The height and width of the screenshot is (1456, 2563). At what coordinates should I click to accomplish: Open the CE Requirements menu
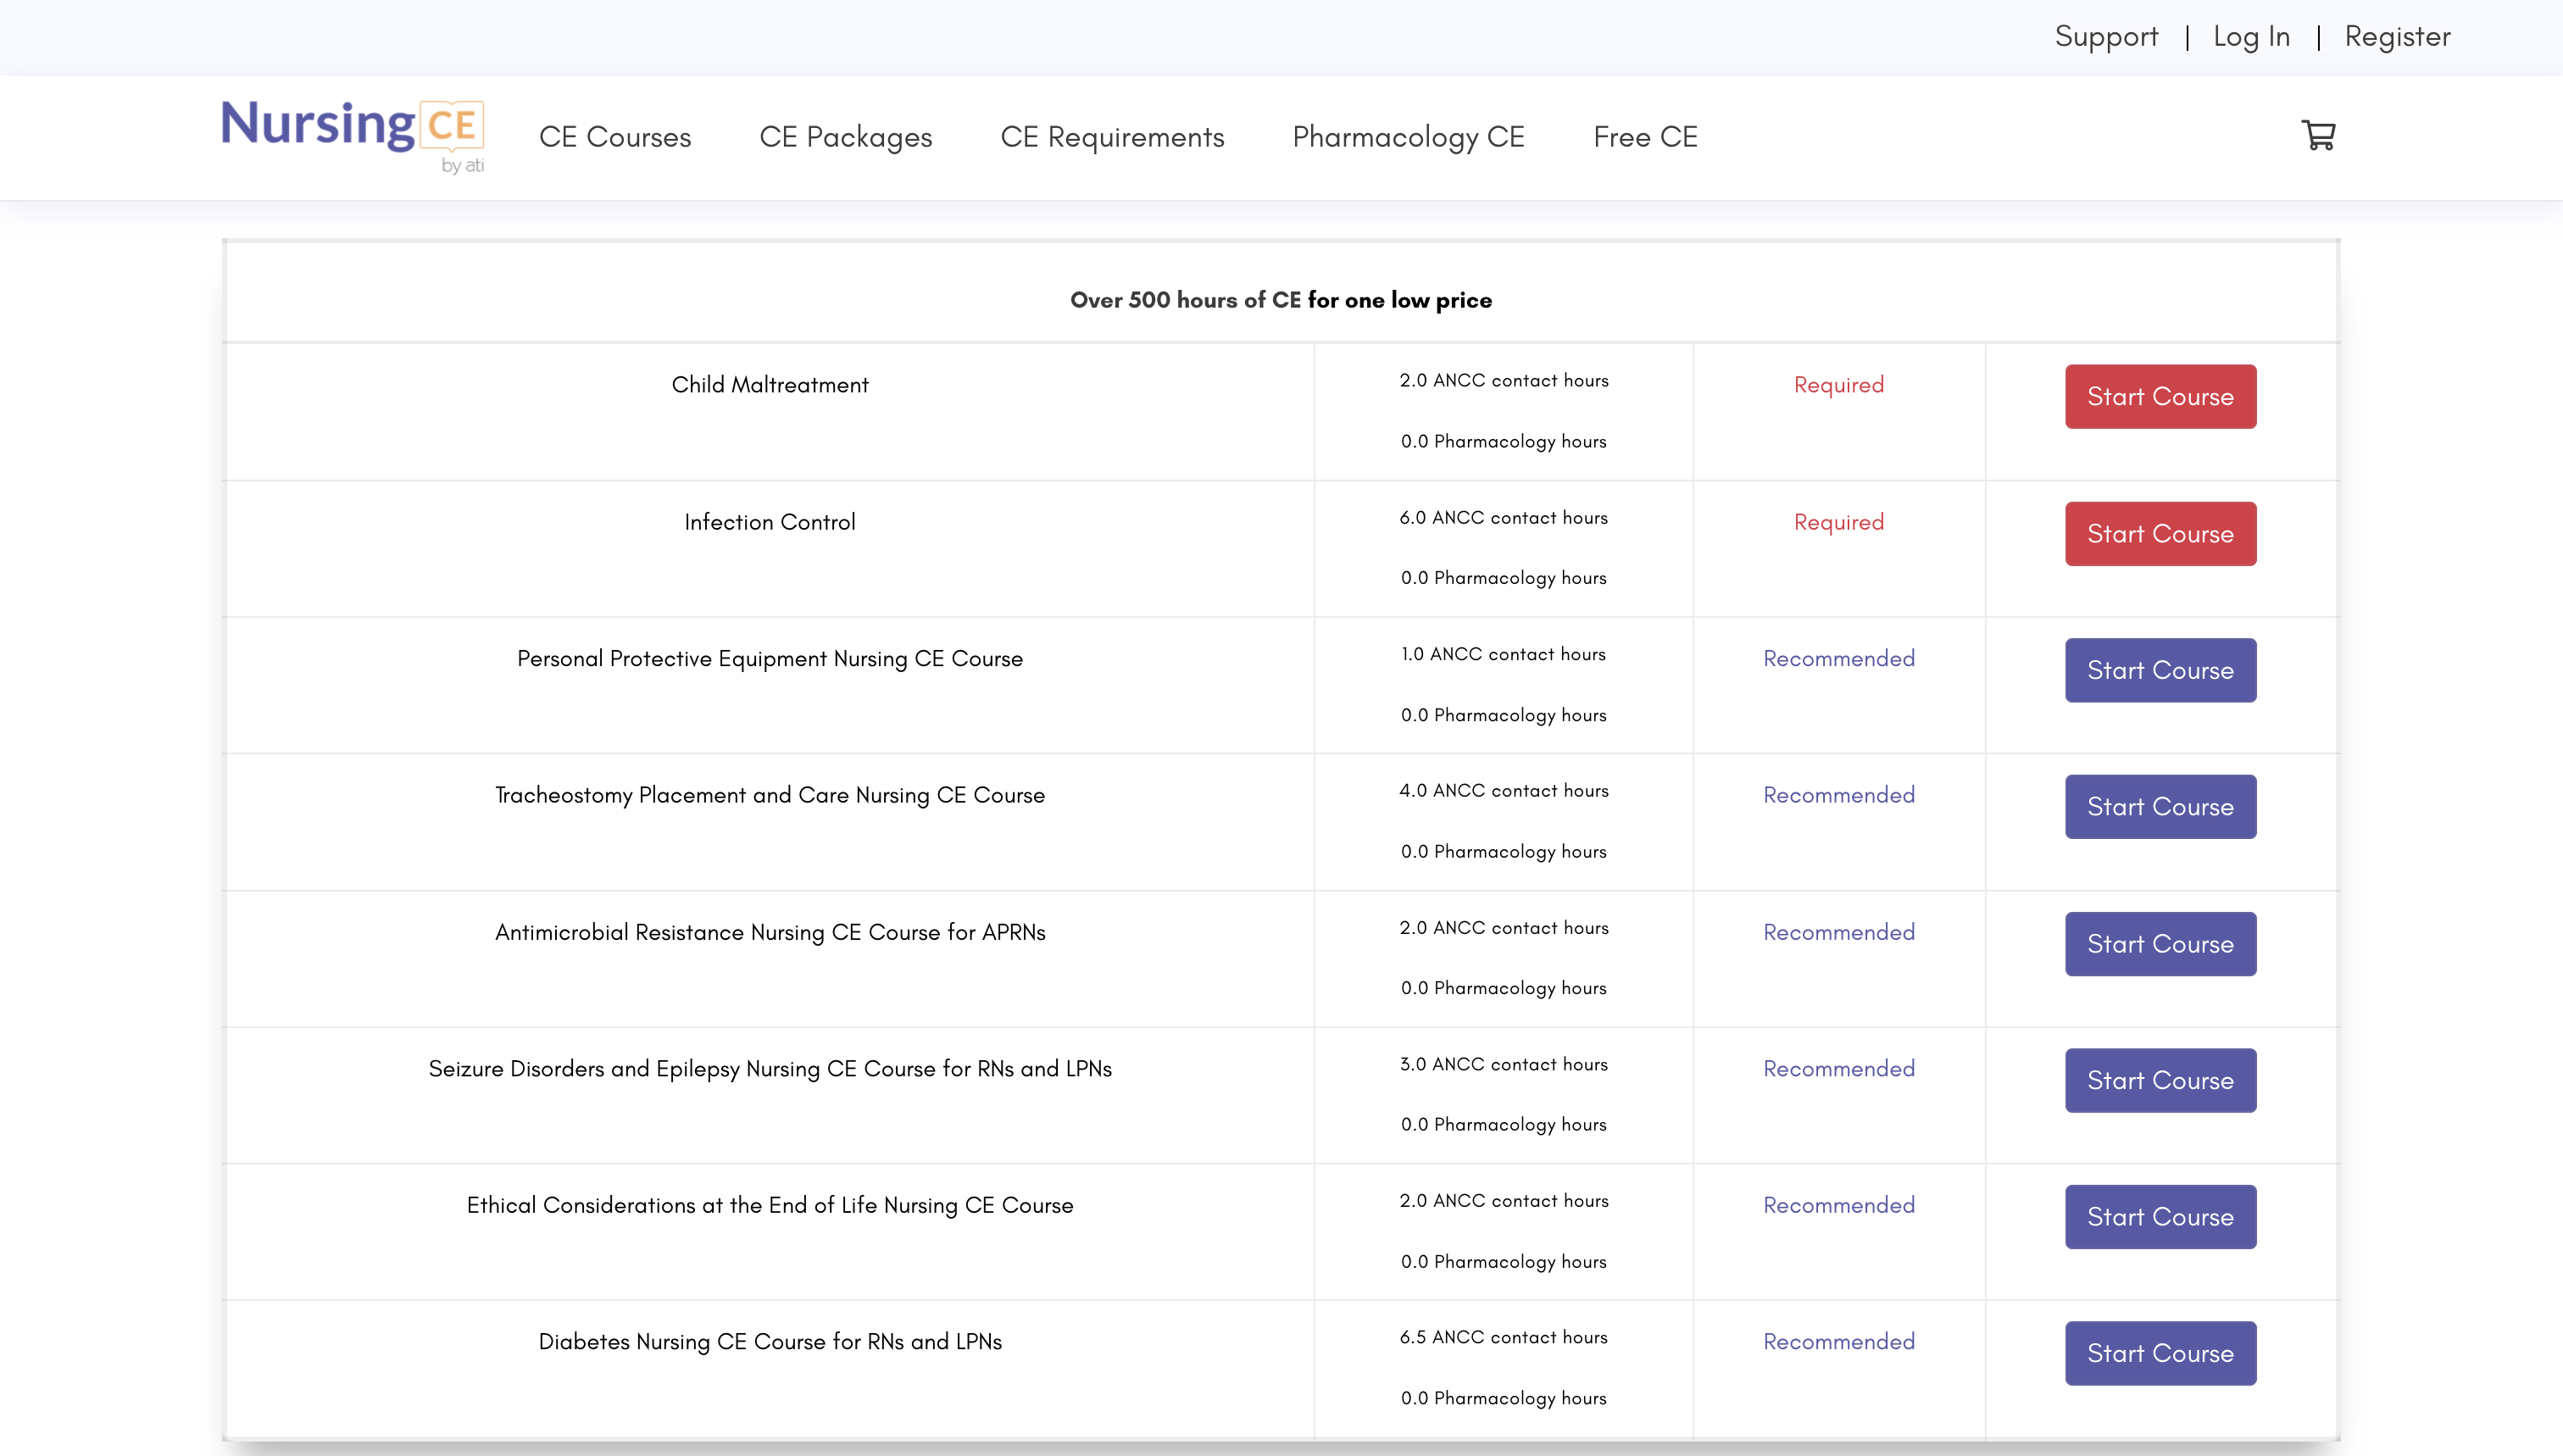1112,138
